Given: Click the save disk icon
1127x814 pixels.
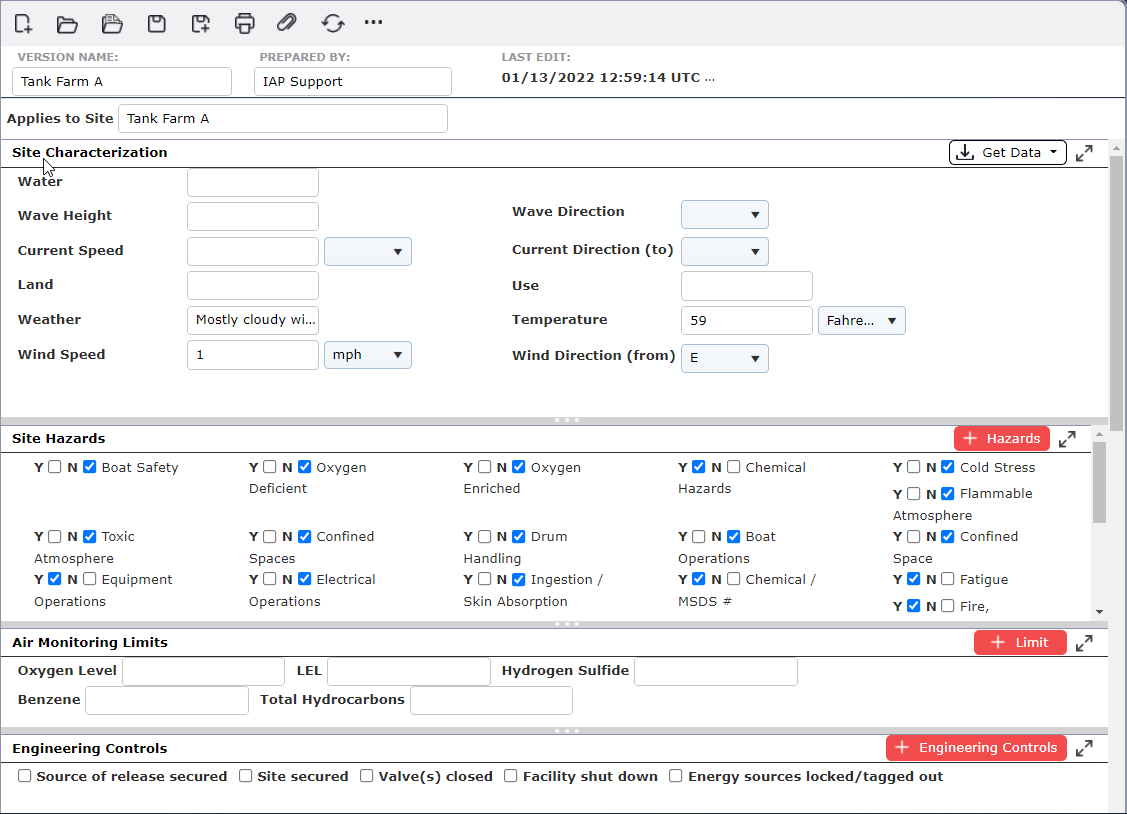Looking at the screenshot, I should pos(156,23).
